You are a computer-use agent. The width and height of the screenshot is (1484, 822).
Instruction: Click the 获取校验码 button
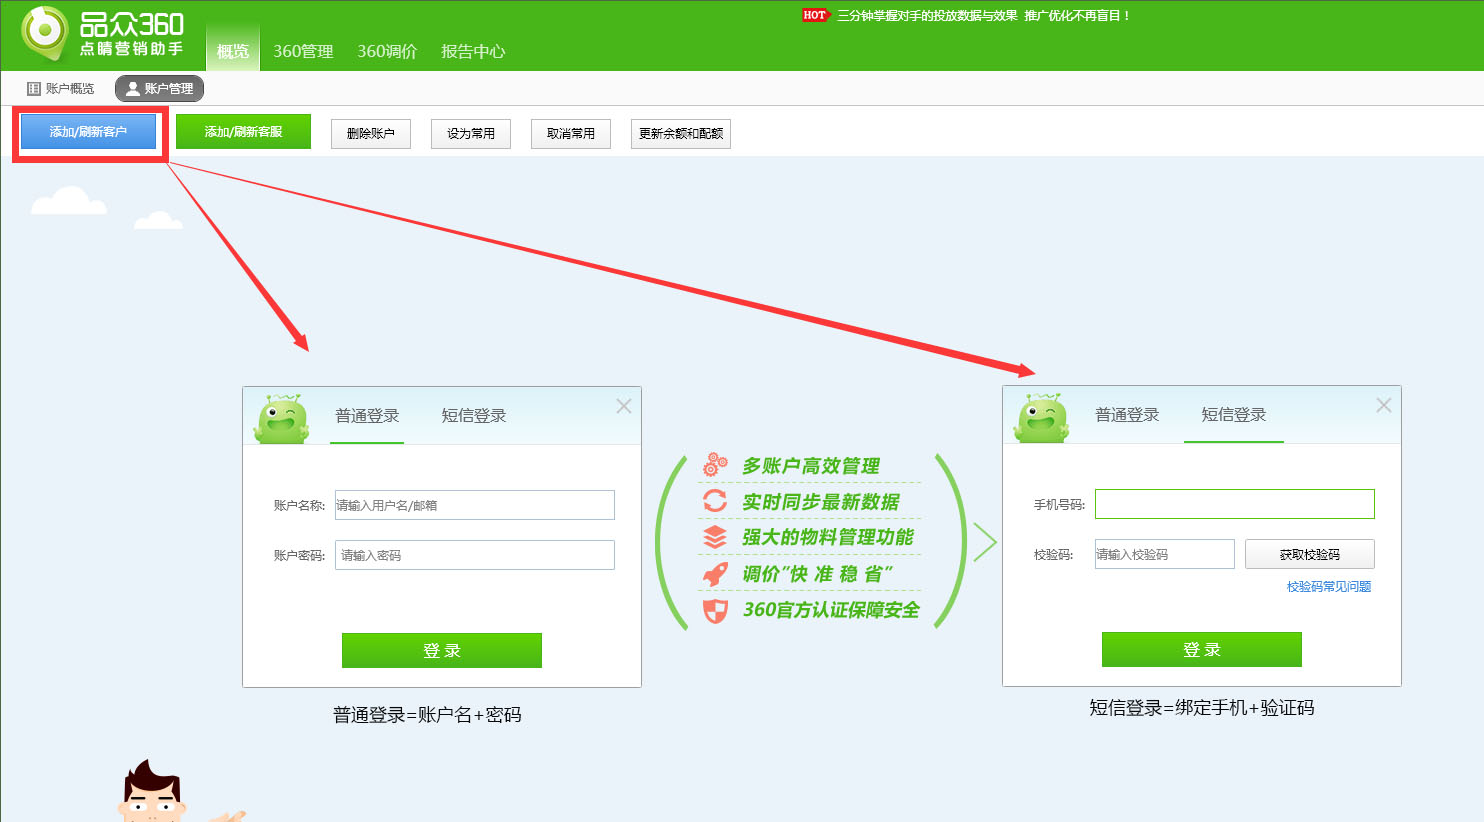pyautogui.click(x=1308, y=554)
